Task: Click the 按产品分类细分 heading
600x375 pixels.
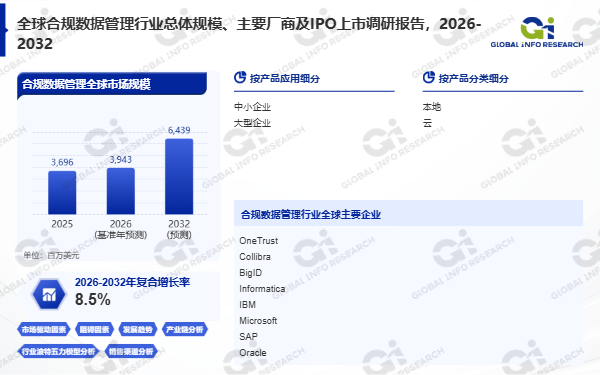Action: [474, 78]
